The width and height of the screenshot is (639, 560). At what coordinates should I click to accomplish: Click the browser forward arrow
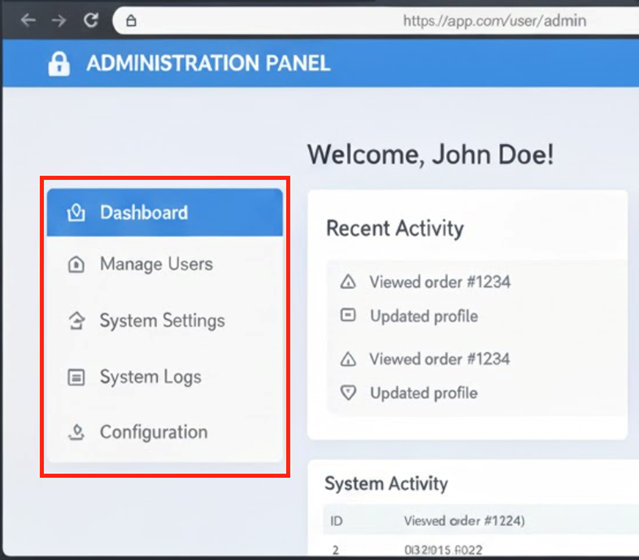pos(58,20)
